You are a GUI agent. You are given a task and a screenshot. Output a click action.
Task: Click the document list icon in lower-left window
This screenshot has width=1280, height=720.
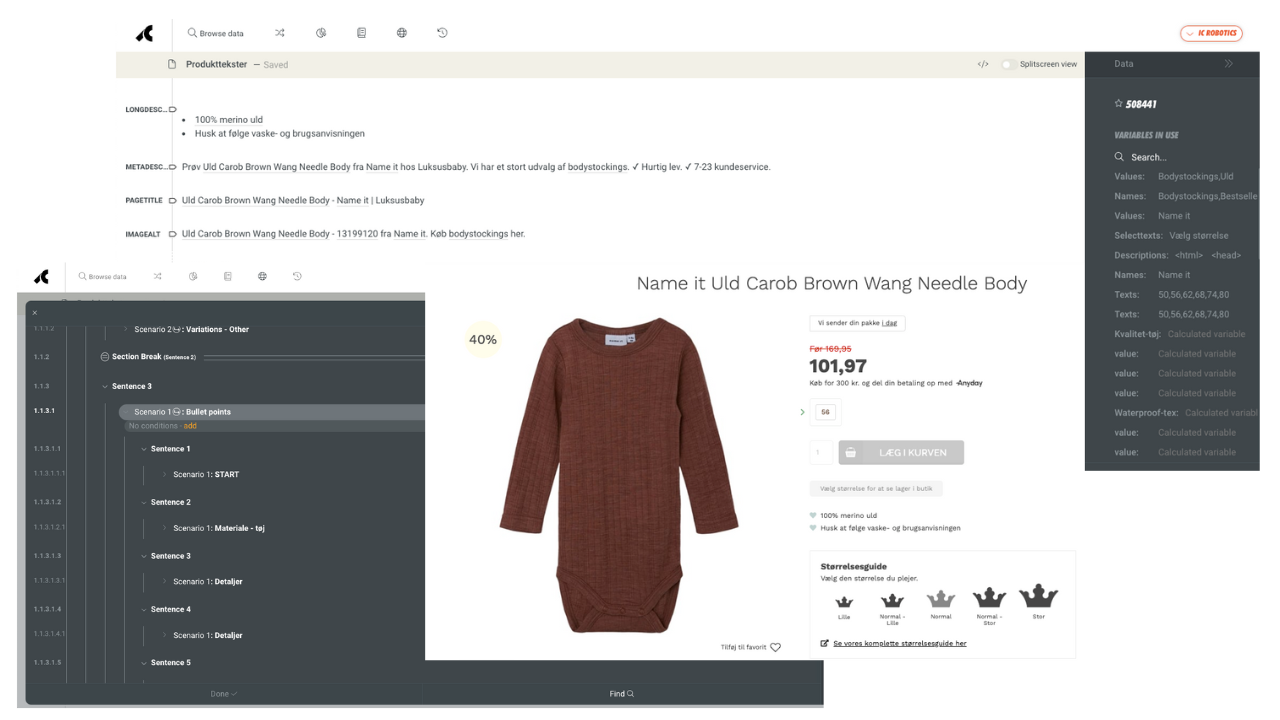pyautogui.click(x=227, y=276)
